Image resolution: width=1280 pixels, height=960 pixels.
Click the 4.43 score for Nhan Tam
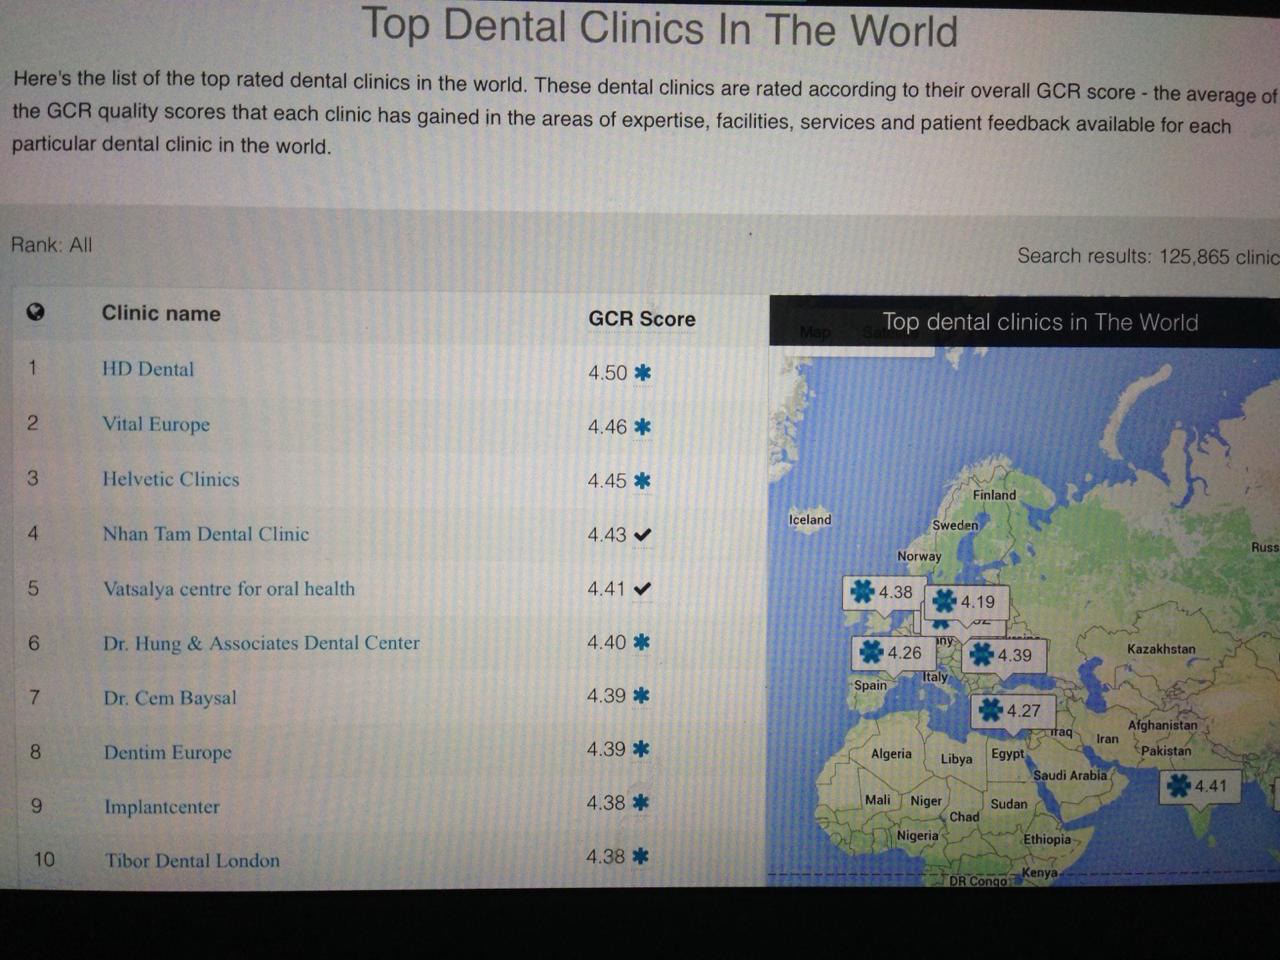coord(608,535)
